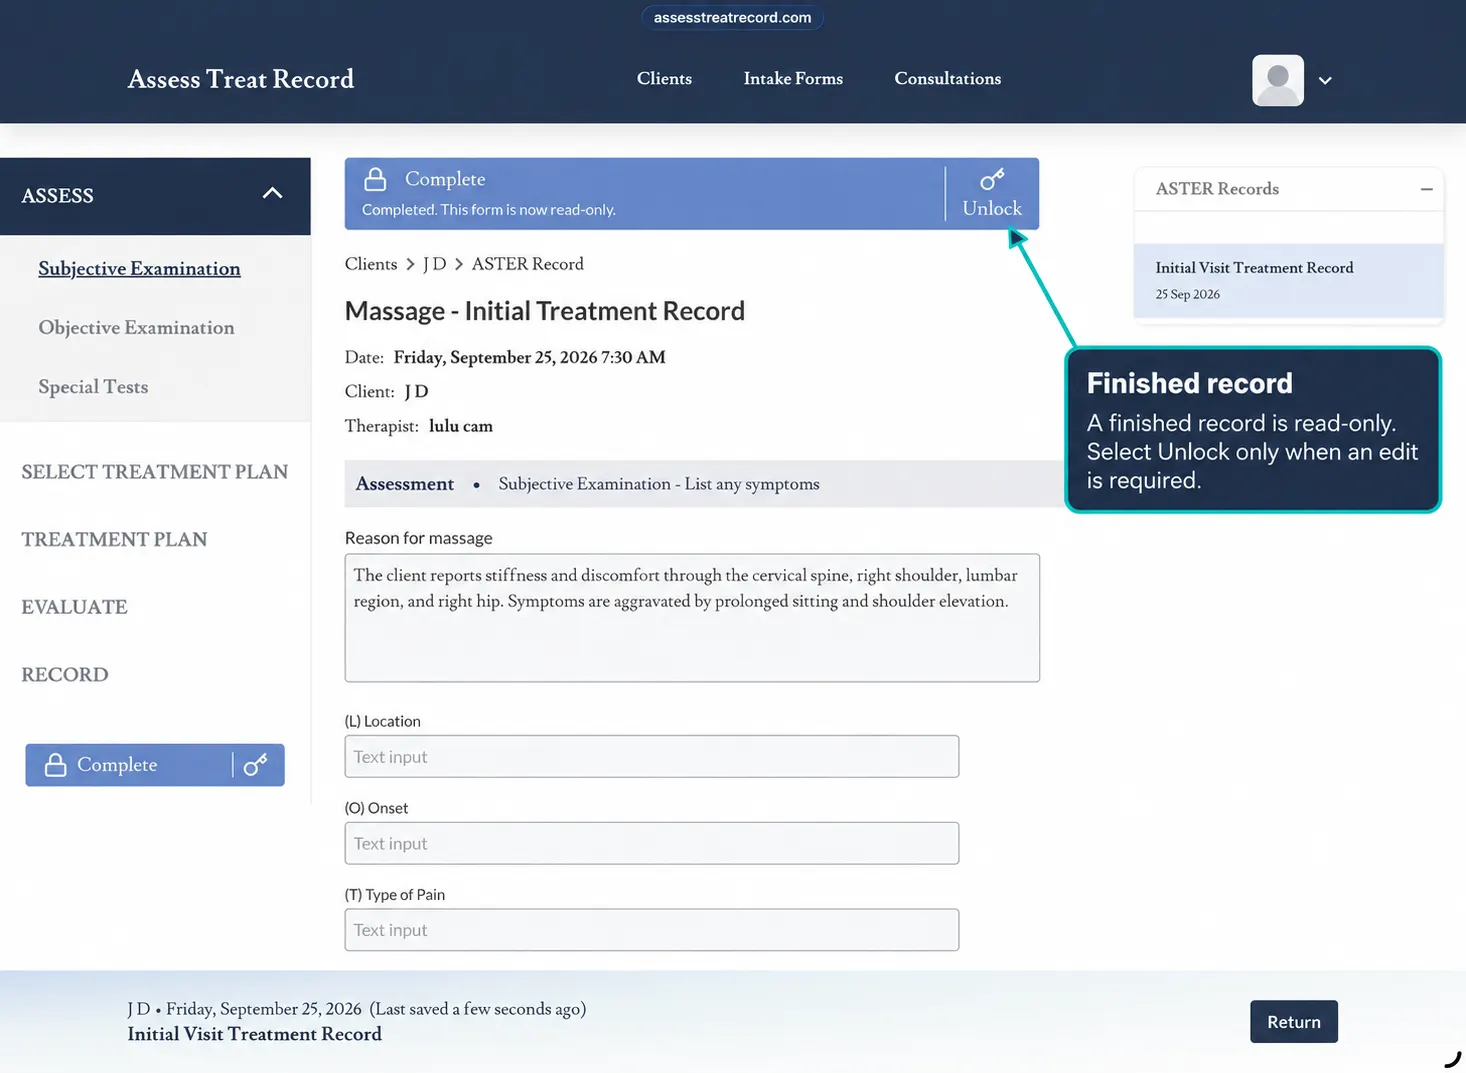1466x1073 pixels.
Task: Click the date 'Friday, September 25, 2026 7:30 AM'
Action: pyautogui.click(x=529, y=357)
